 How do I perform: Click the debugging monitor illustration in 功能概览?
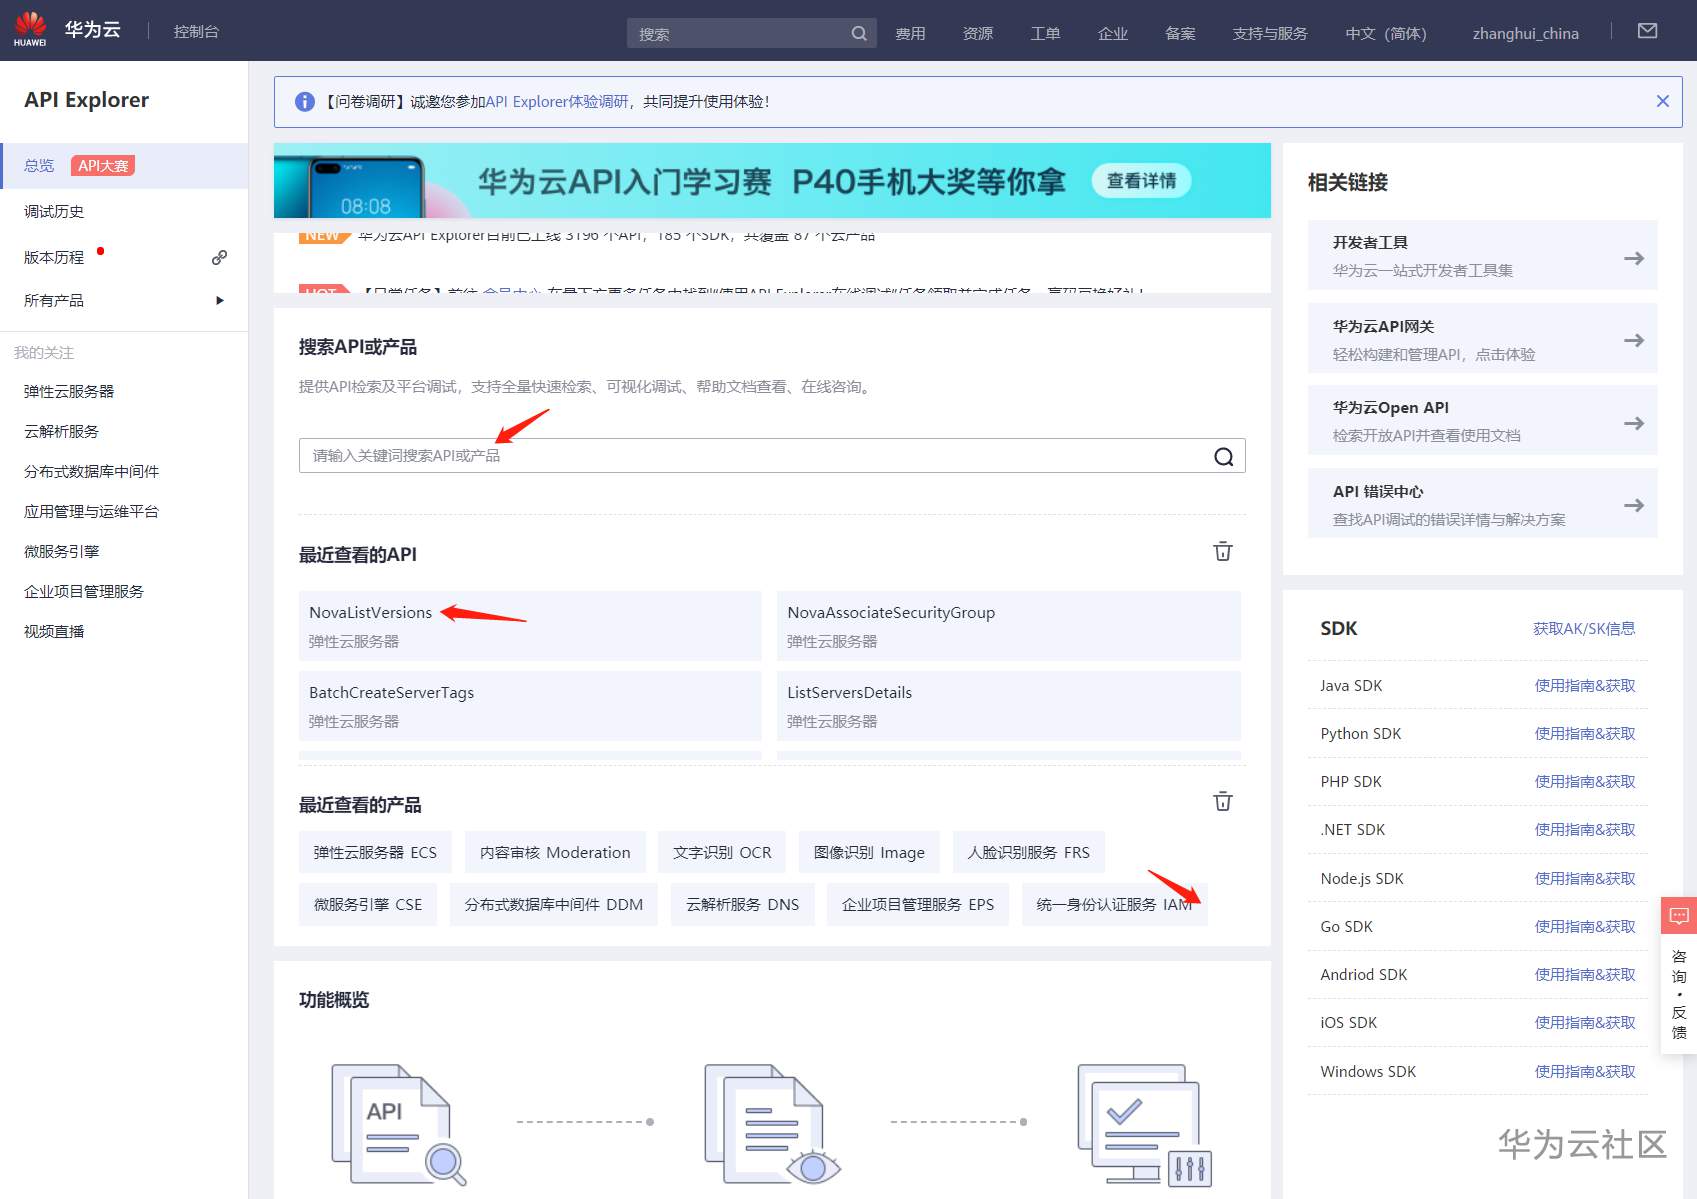(x=1145, y=1124)
